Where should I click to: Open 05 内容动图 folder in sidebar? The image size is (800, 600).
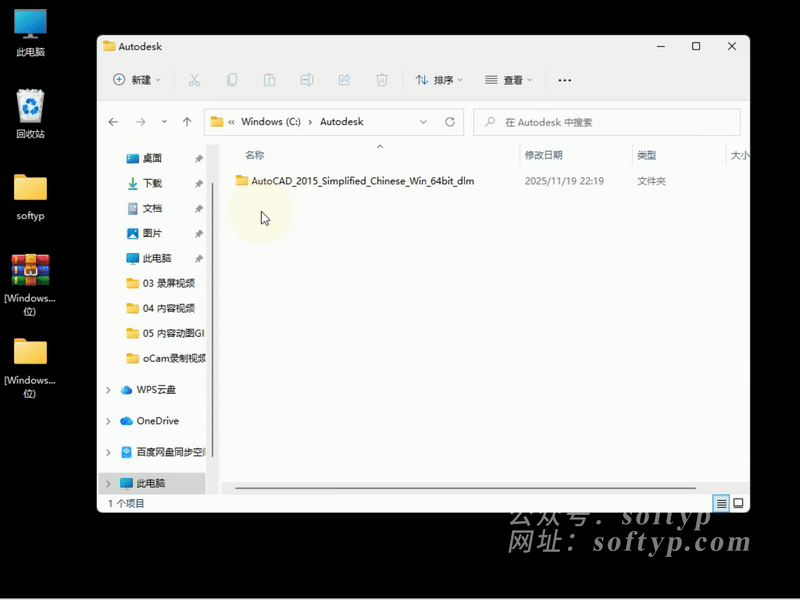pos(165,333)
